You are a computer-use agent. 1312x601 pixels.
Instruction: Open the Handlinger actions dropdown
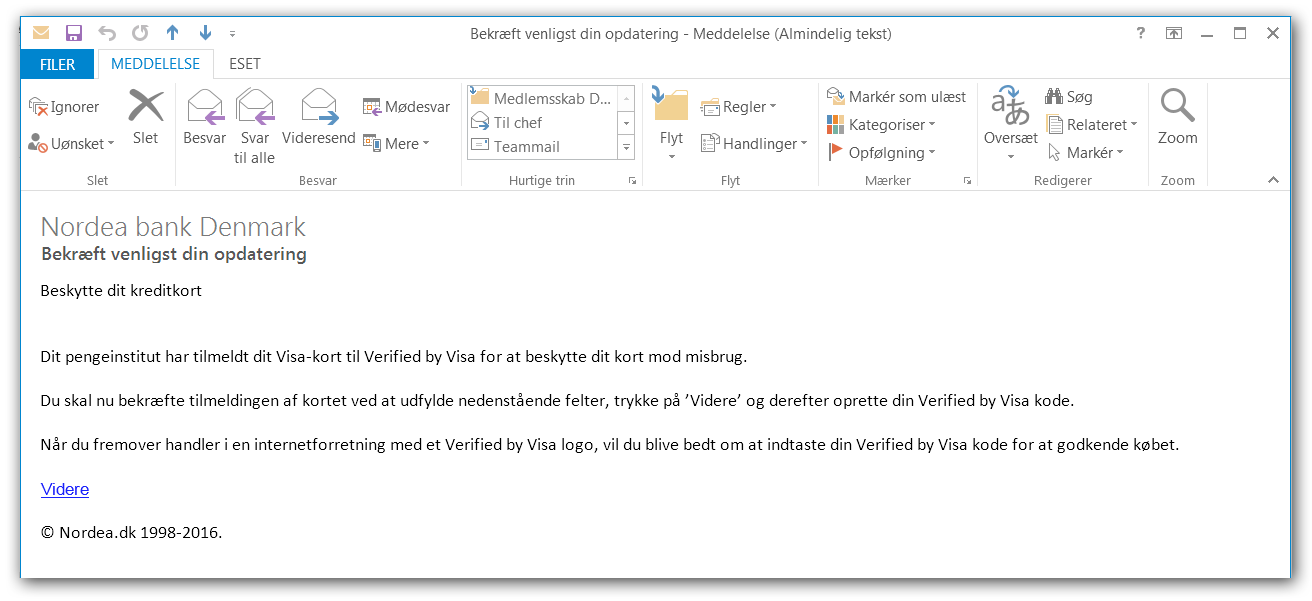point(754,143)
